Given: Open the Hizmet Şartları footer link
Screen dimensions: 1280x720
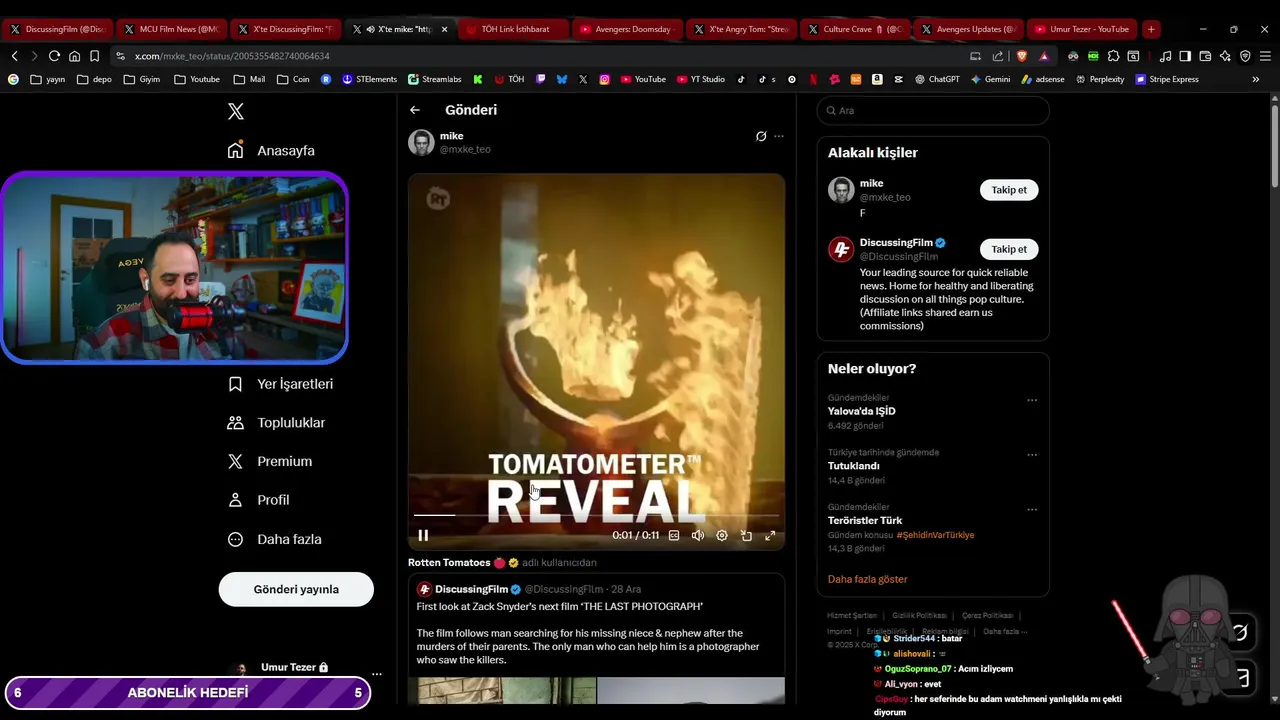Looking at the screenshot, I should (x=852, y=616).
